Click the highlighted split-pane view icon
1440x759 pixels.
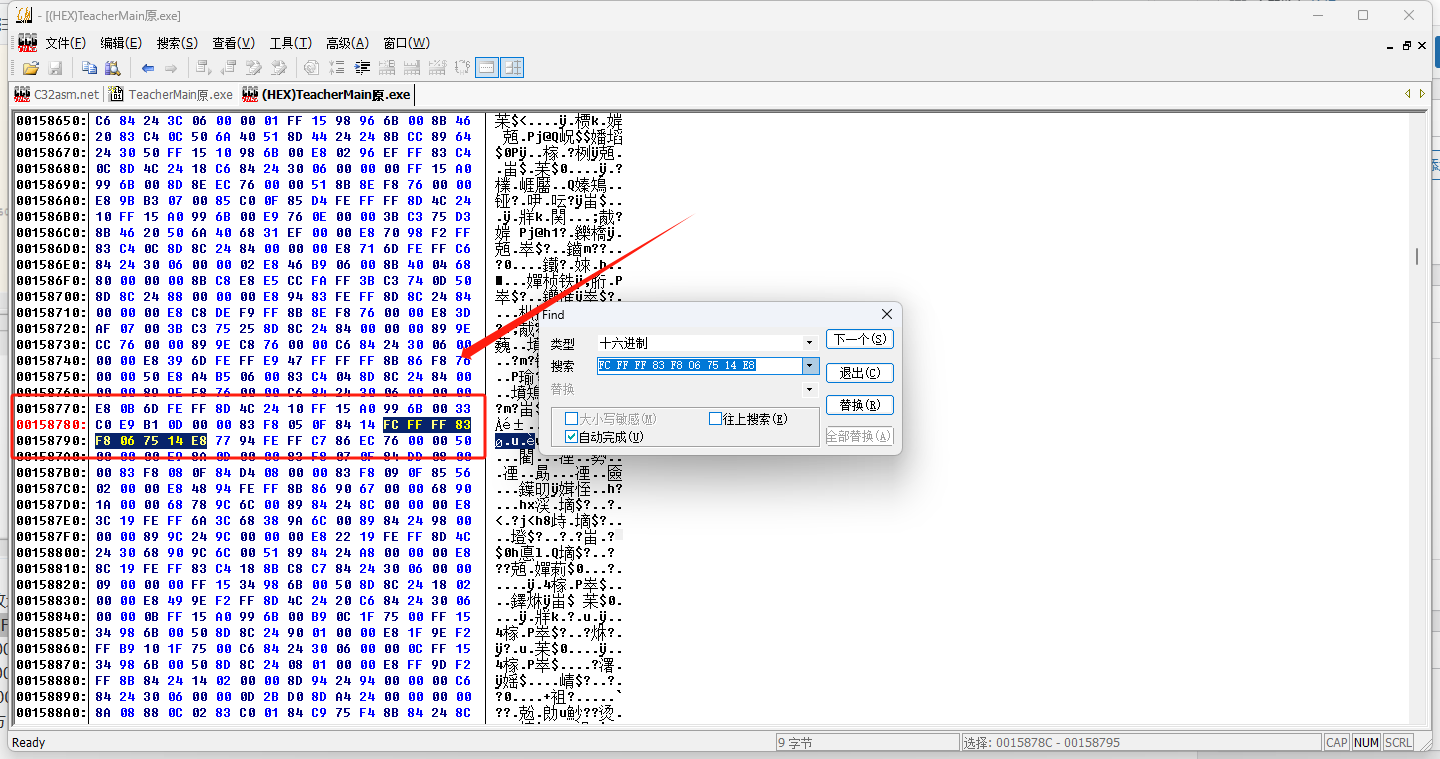[512, 68]
